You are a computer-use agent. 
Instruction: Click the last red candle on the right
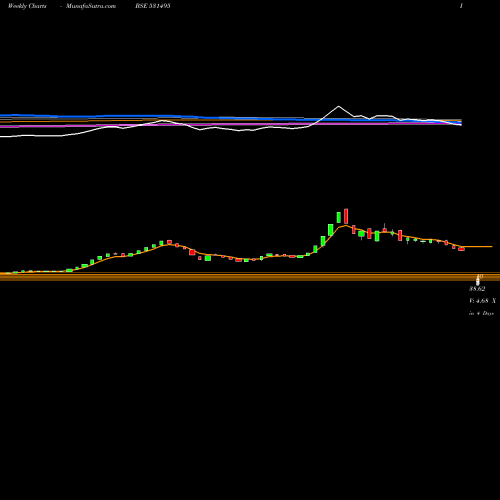pyautogui.click(x=461, y=249)
